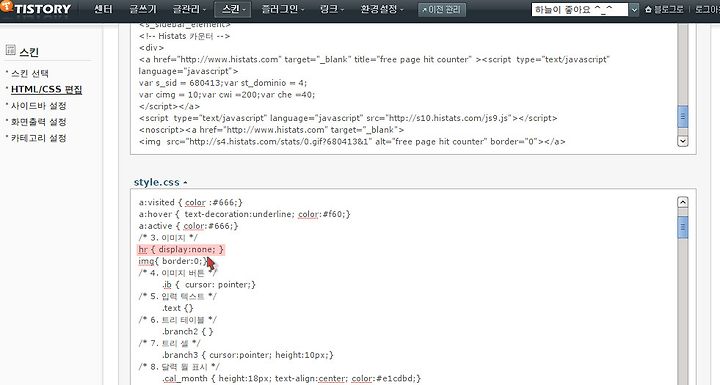Viewport: 720px width, 385px height.
Task: Click the line '.text {}'
Action: tap(178, 308)
